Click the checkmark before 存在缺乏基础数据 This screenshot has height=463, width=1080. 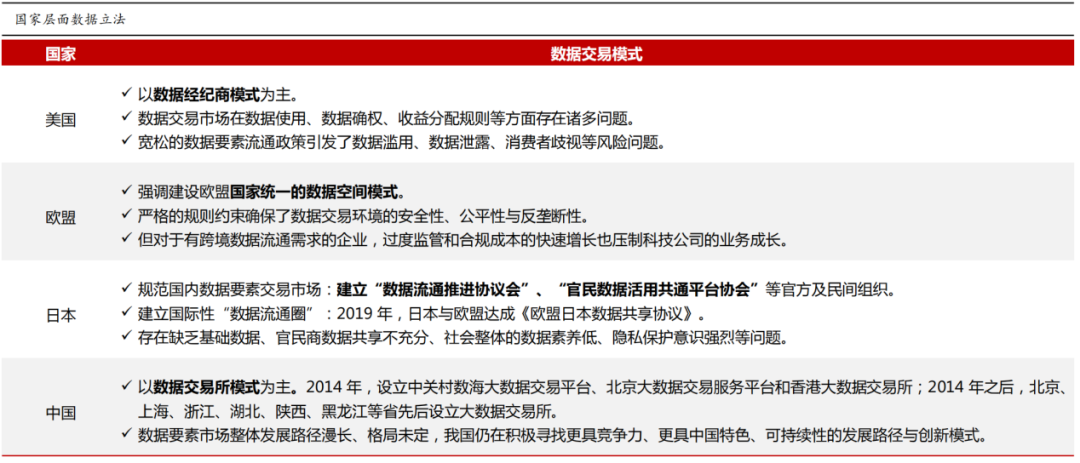[126, 337]
